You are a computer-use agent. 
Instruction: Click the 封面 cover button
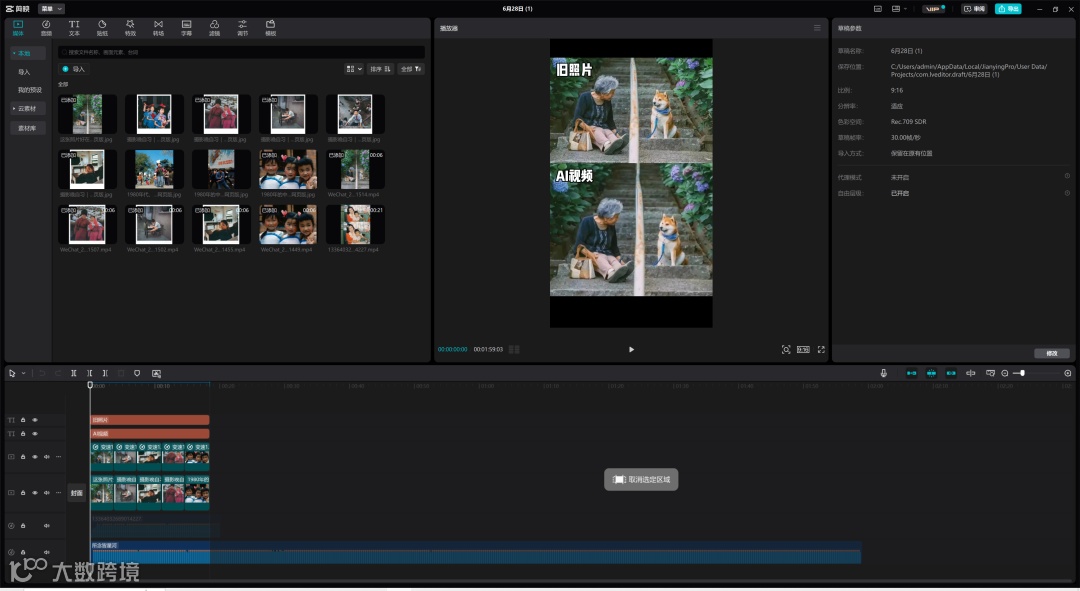pos(76,492)
